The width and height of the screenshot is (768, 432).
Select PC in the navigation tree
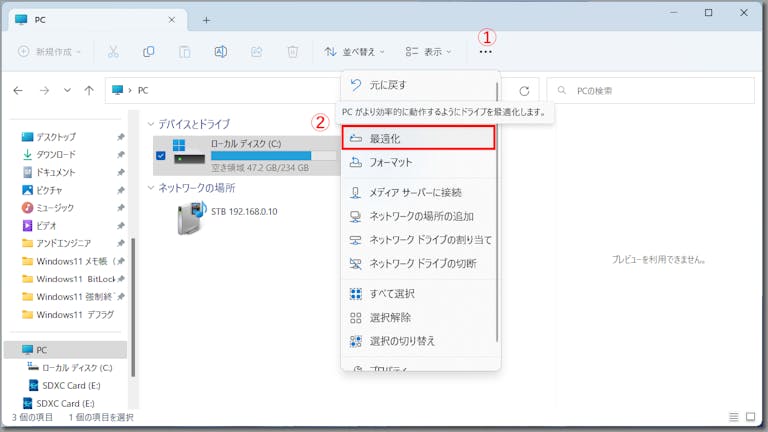[65, 350]
